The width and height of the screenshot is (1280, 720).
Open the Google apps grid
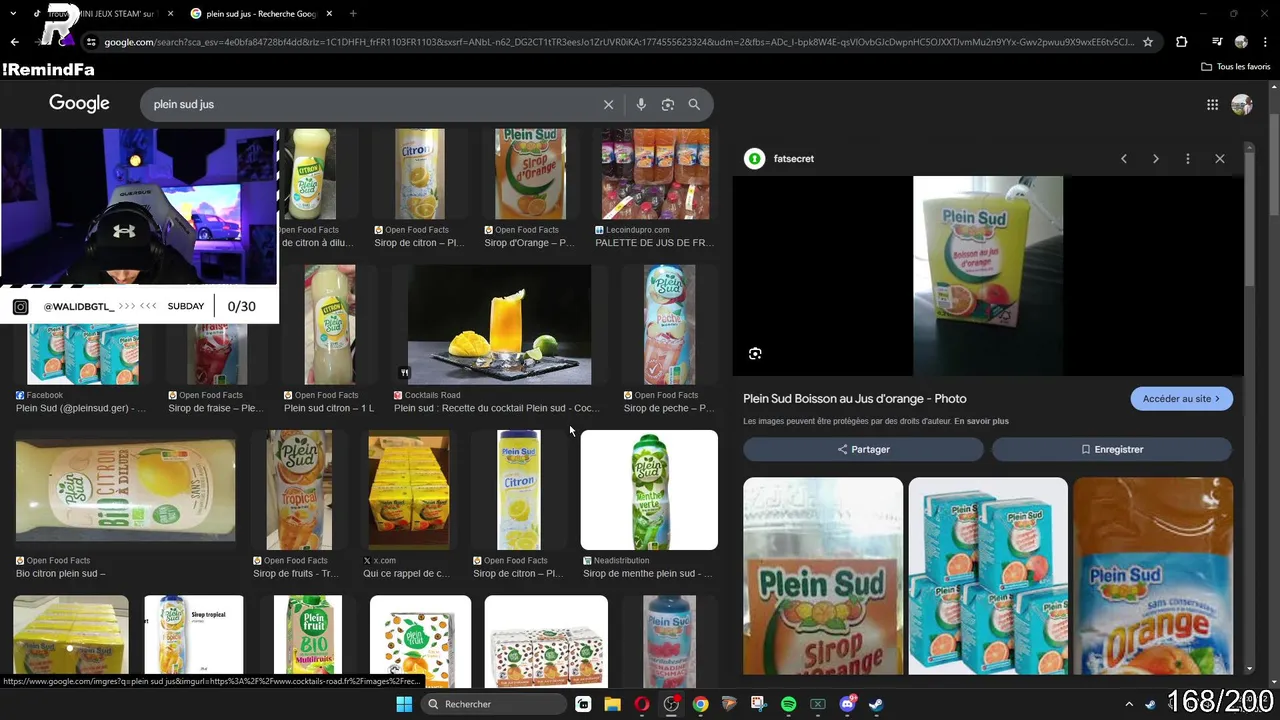(1212, 104)
